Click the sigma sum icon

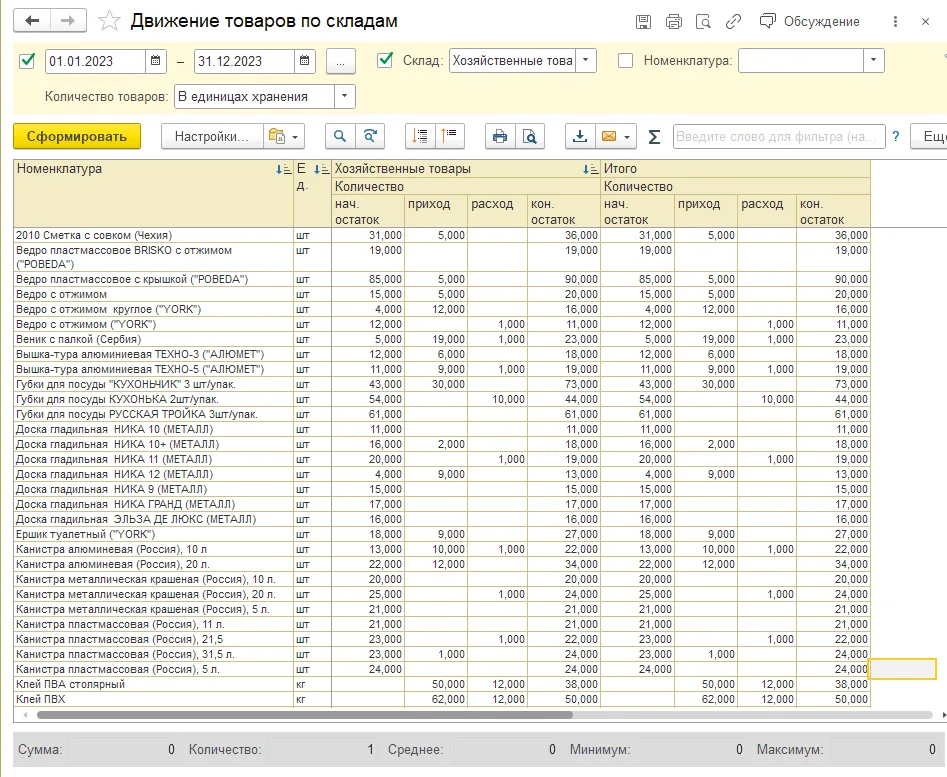tap(654, 137)
